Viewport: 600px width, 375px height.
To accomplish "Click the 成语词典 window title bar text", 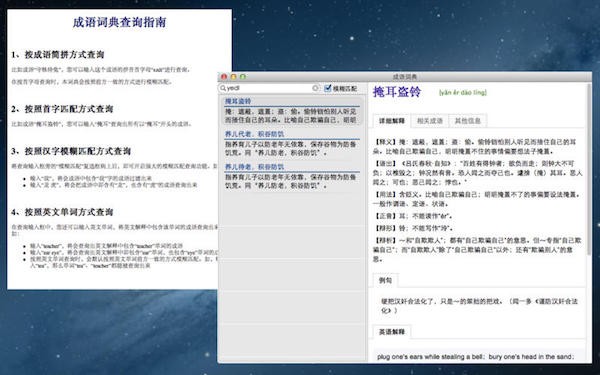I will pyautogui.click(x=405, y=77).
